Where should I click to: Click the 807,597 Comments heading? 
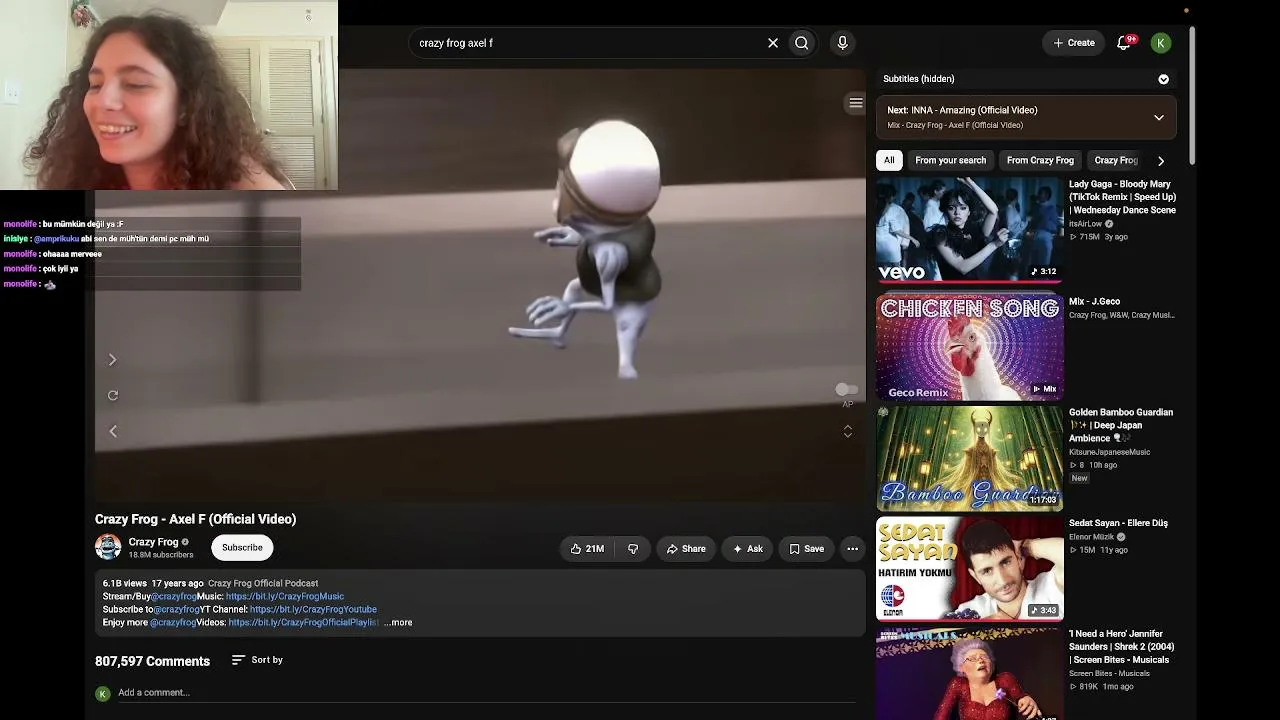point(152,661)
